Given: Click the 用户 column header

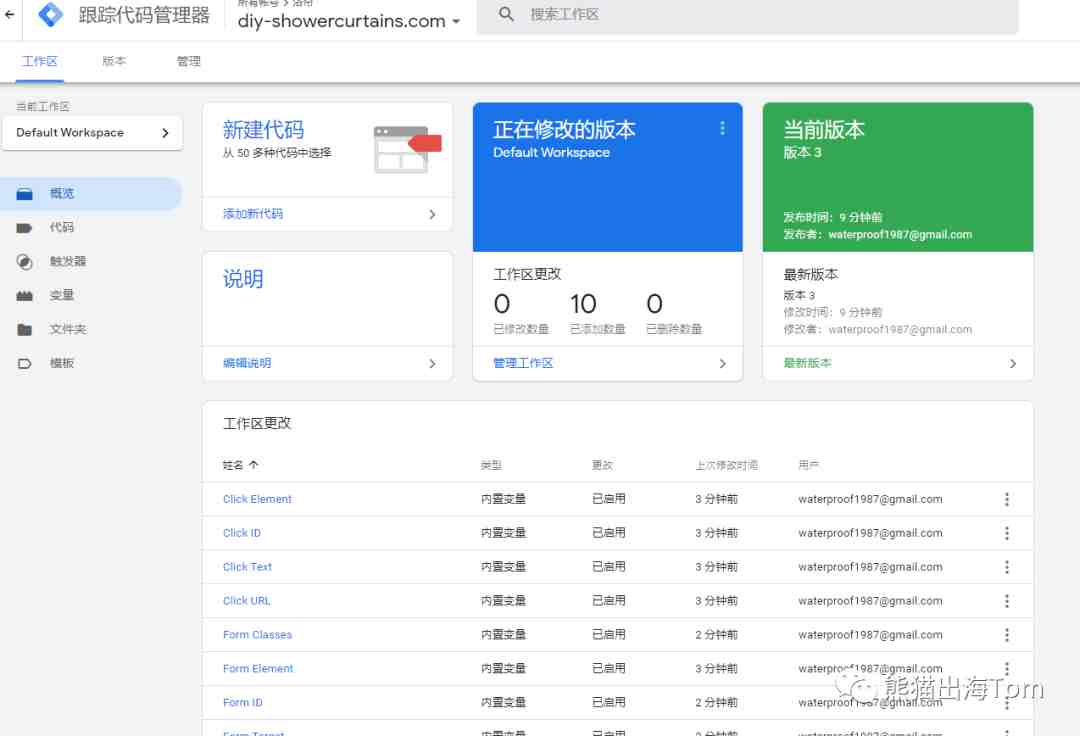Looking at the screenshot, I should [x=809, y=465].
